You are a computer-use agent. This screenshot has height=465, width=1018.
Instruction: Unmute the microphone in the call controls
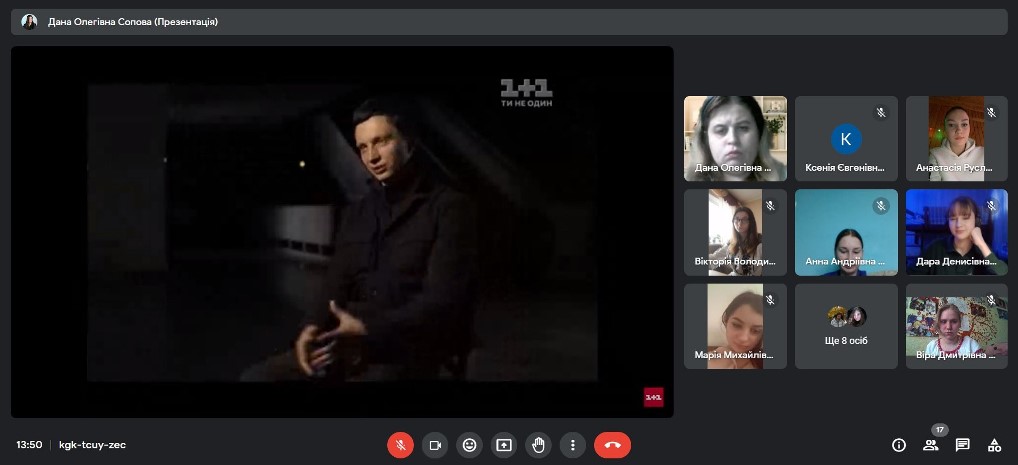point(400,445)
